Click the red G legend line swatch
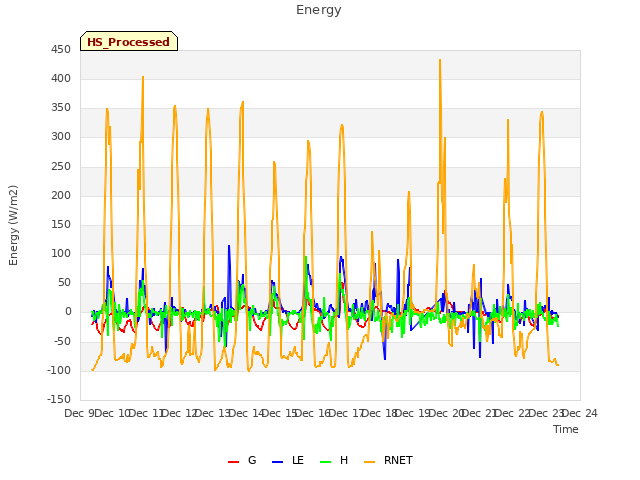The image size is (640, 480). (233, 462)
